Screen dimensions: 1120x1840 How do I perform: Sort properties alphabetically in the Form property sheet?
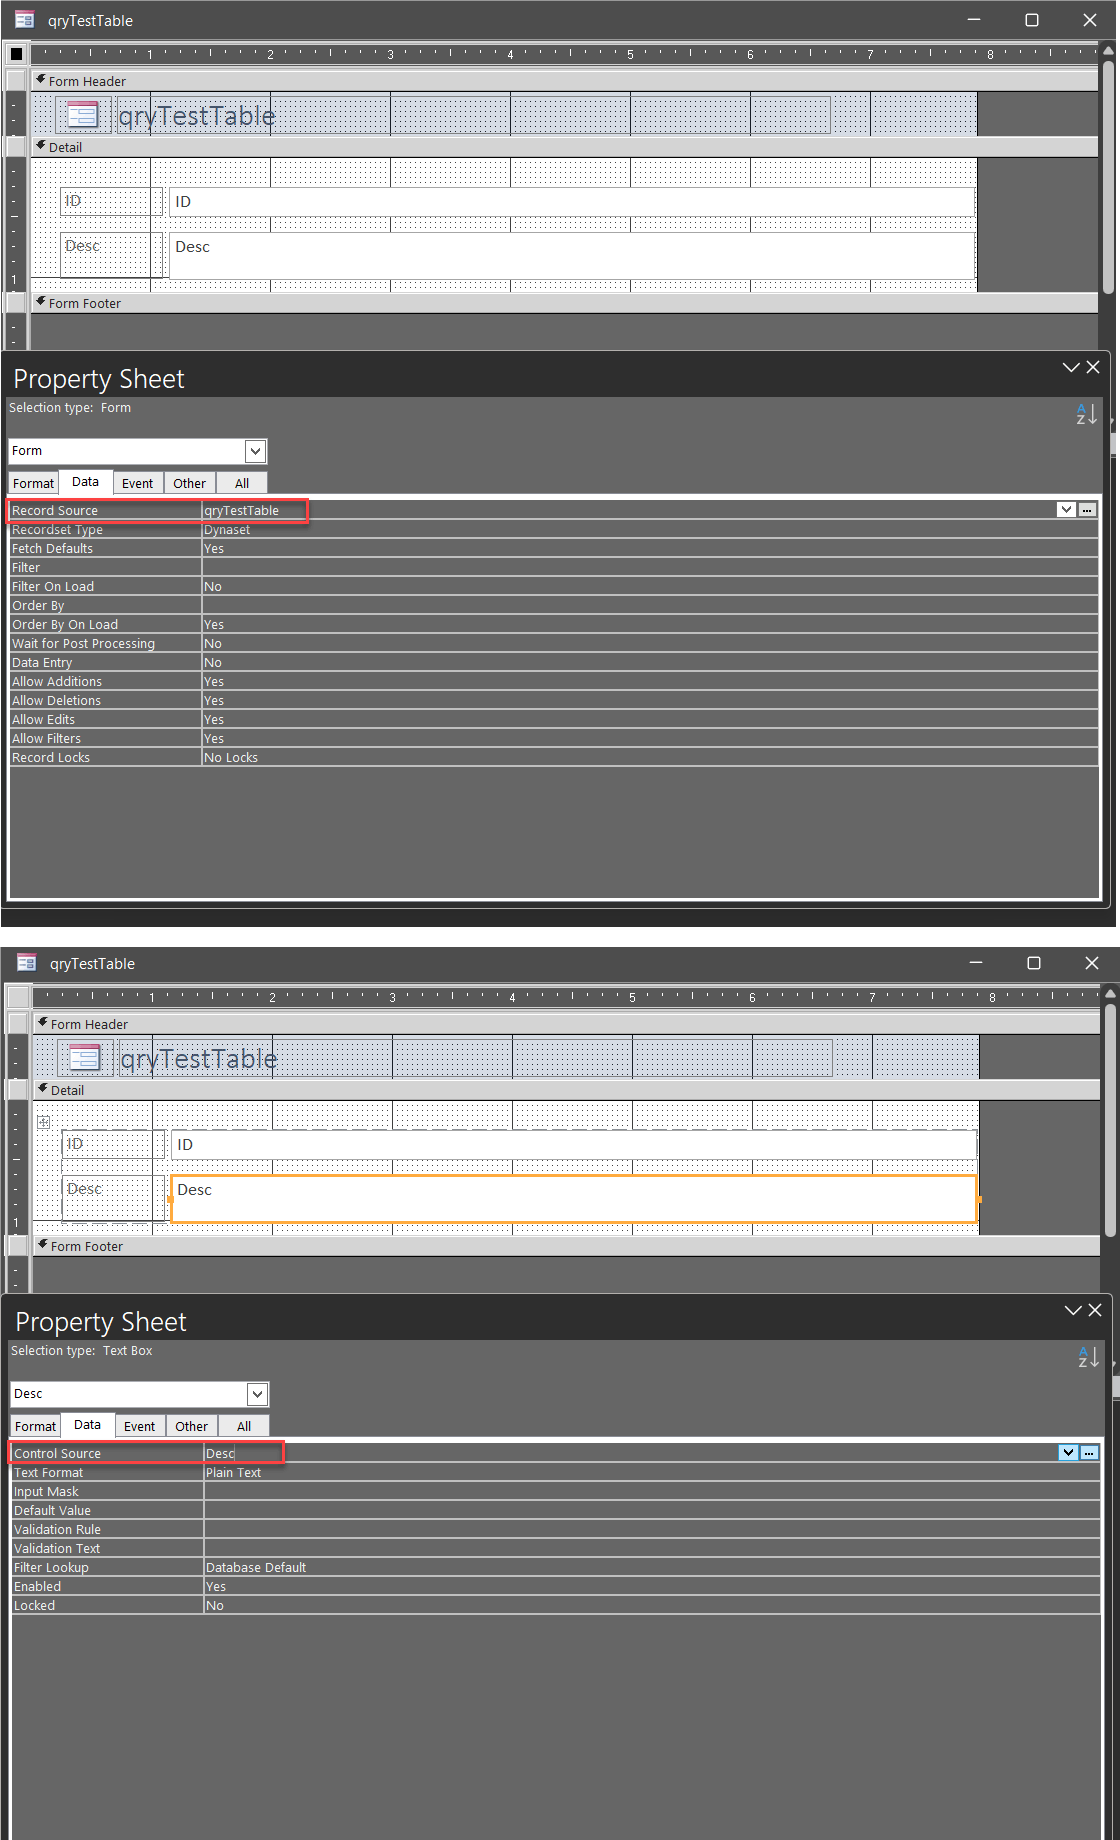coord(1086,414)
